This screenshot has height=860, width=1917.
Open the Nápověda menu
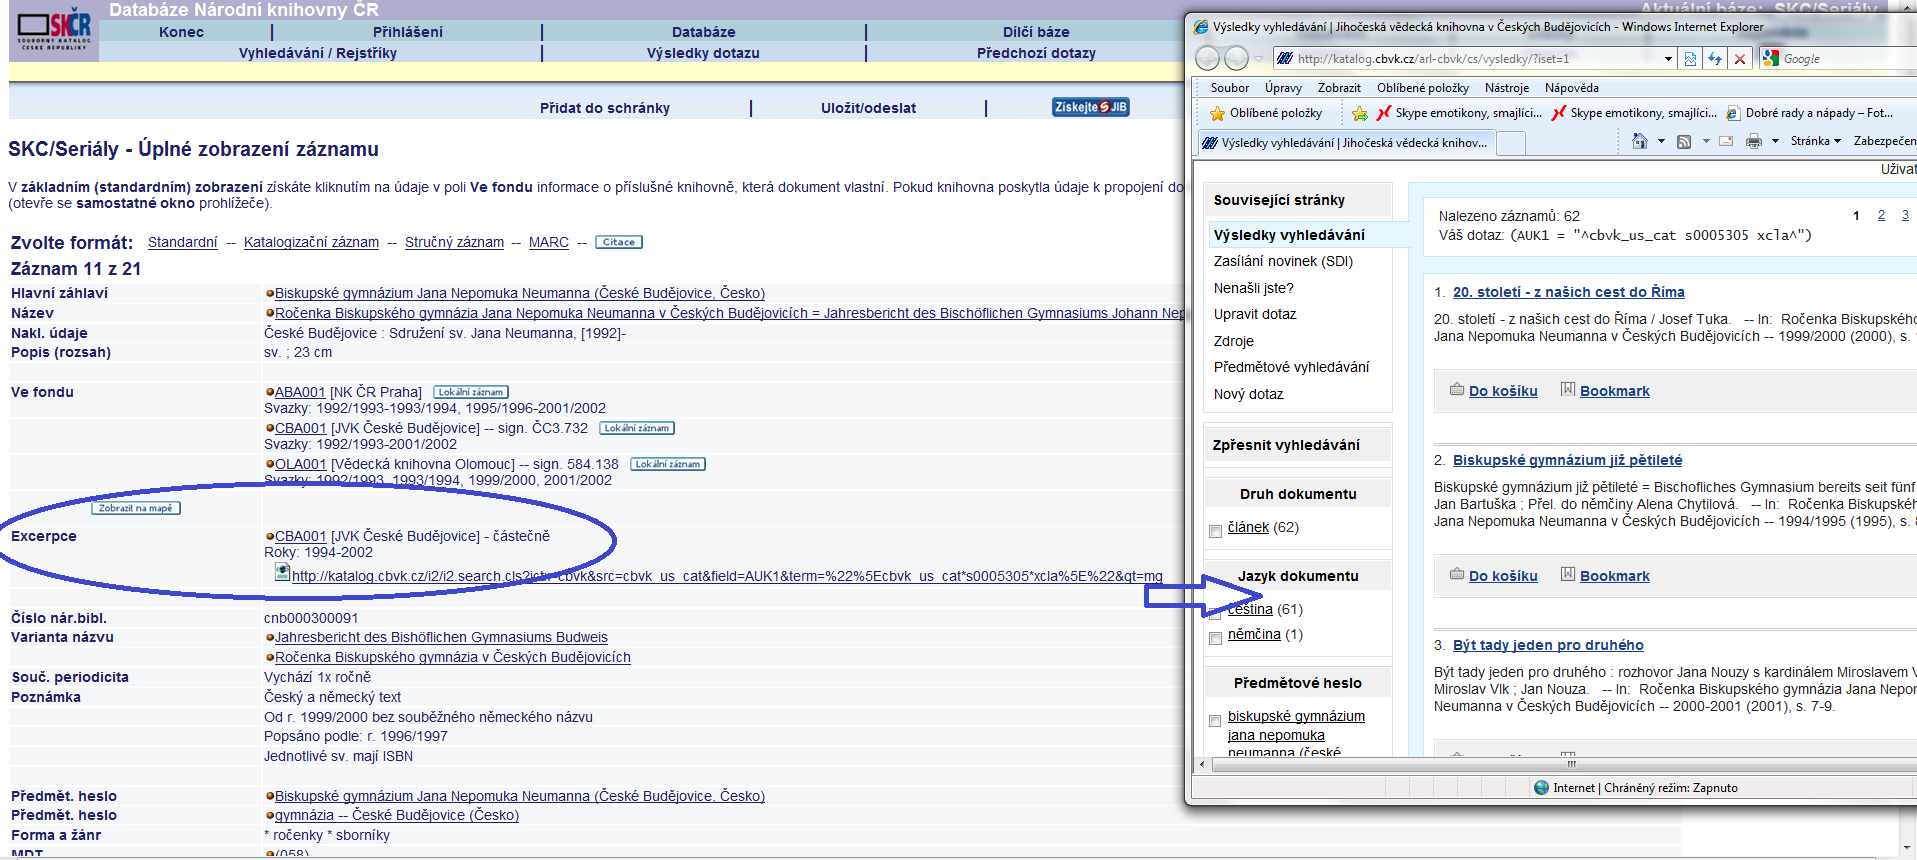(1571, 88)
